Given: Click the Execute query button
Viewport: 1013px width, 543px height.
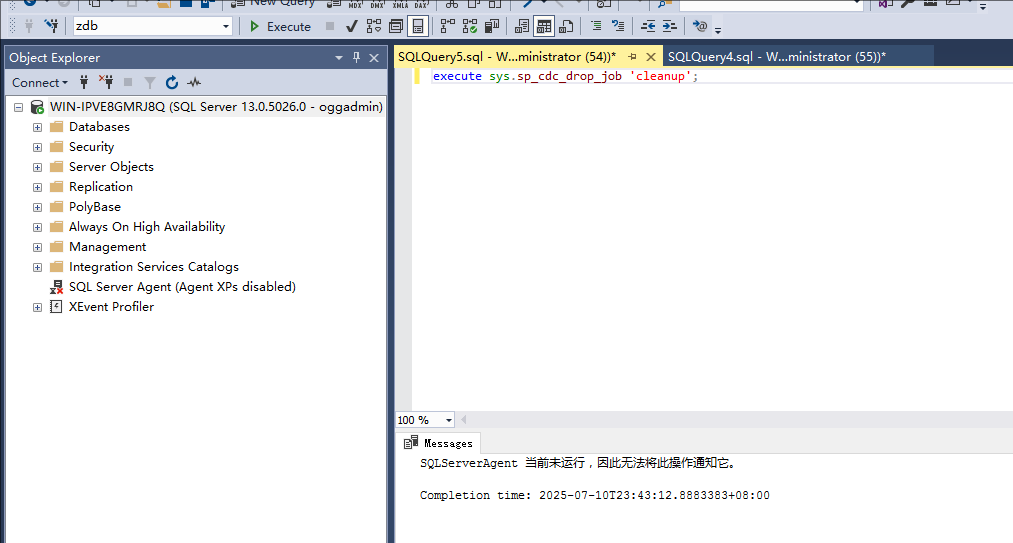Looking at the screenshot, I should 280,27.
